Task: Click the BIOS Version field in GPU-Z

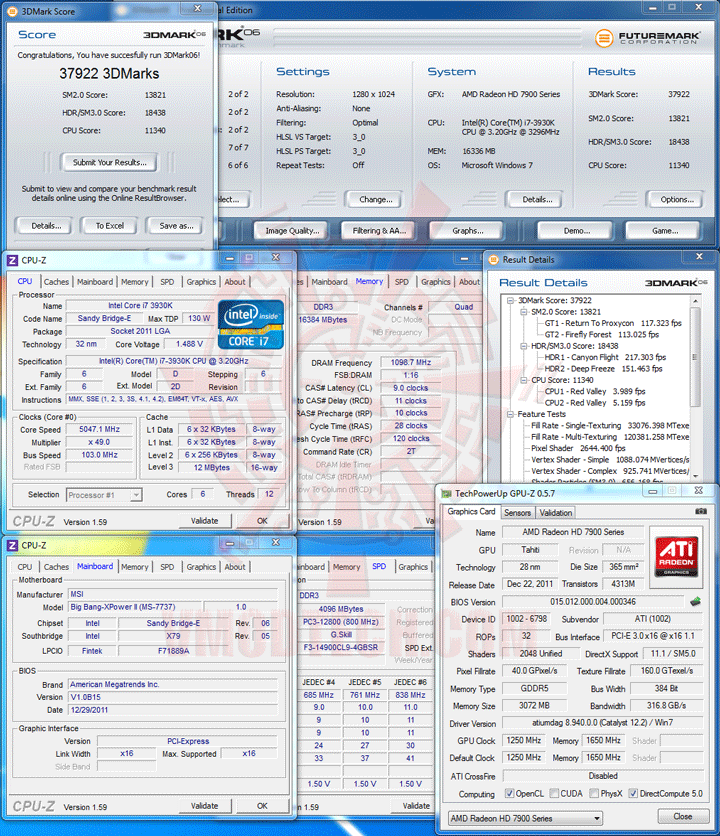Action: 593,601
